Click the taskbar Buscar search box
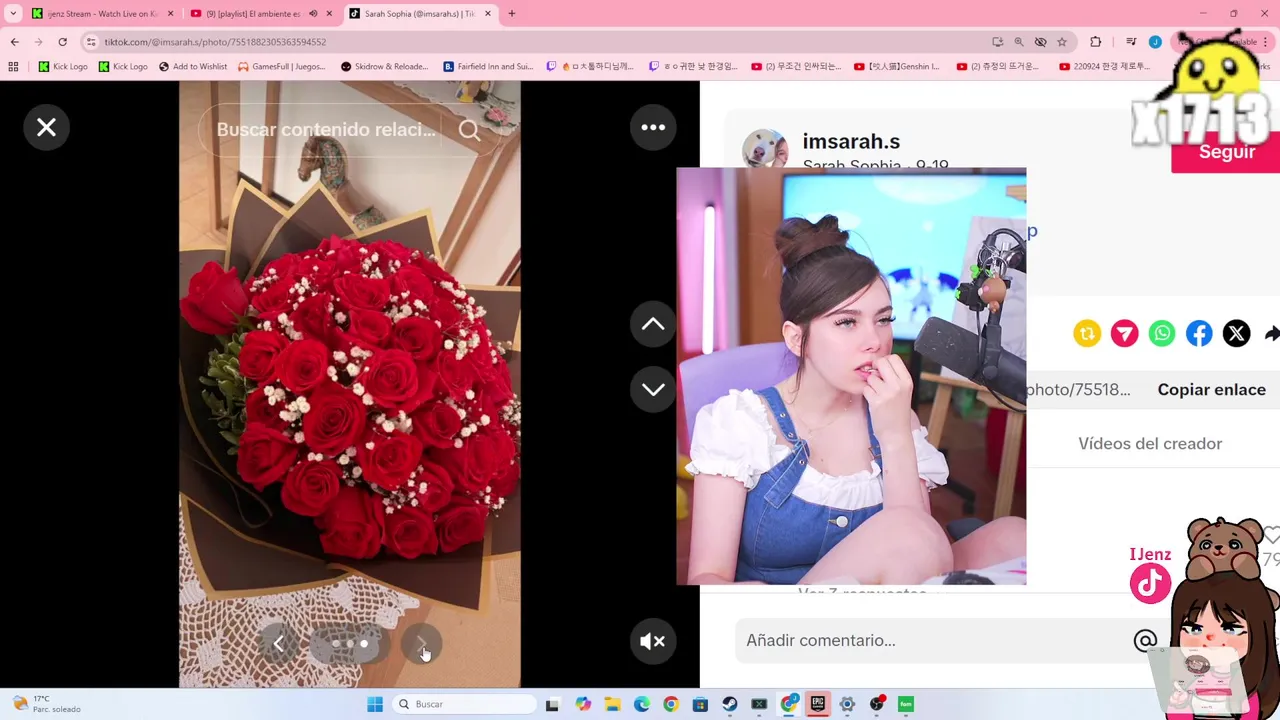Image resolution: width=1280 pixels, height=720 pixels. tap(466, 704)
